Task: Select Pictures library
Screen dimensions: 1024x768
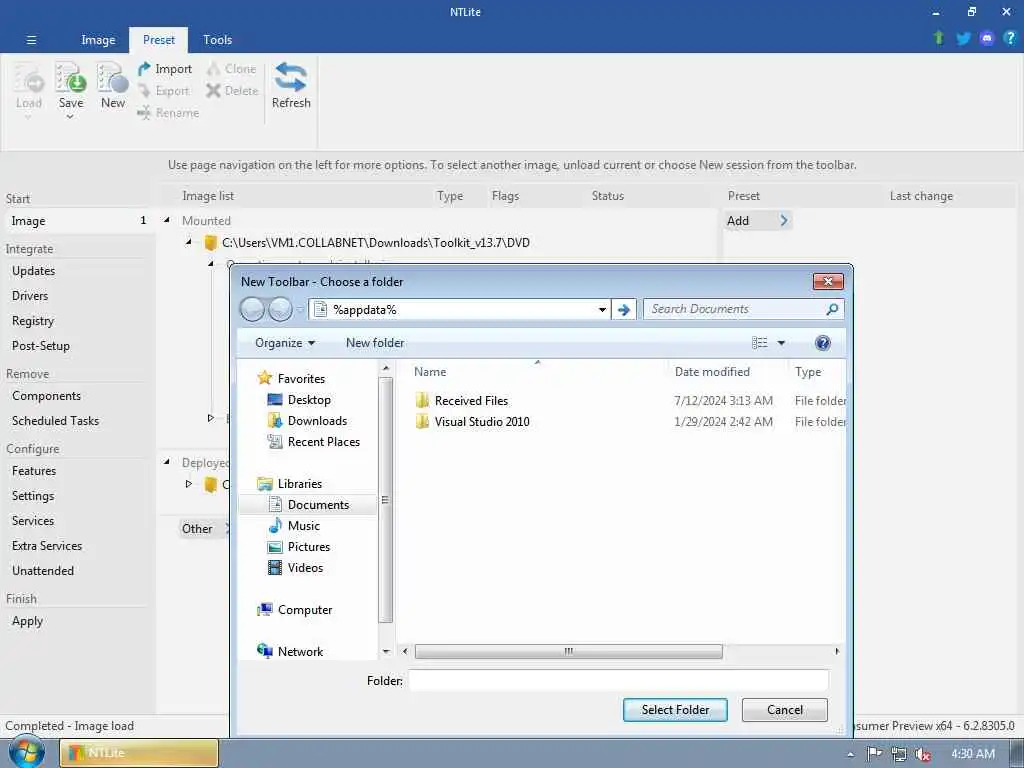Action: click(x=308, y=547)
